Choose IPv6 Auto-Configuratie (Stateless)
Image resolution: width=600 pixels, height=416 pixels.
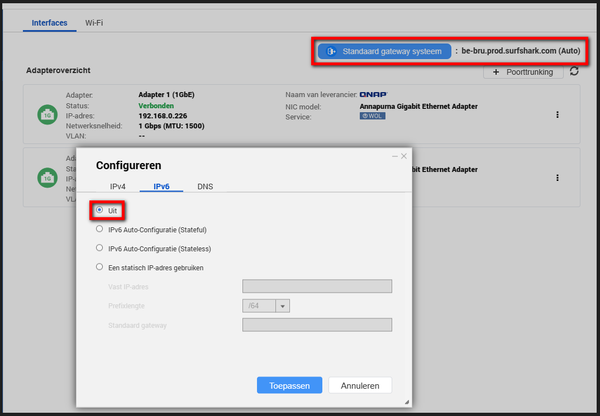(99, 247)
